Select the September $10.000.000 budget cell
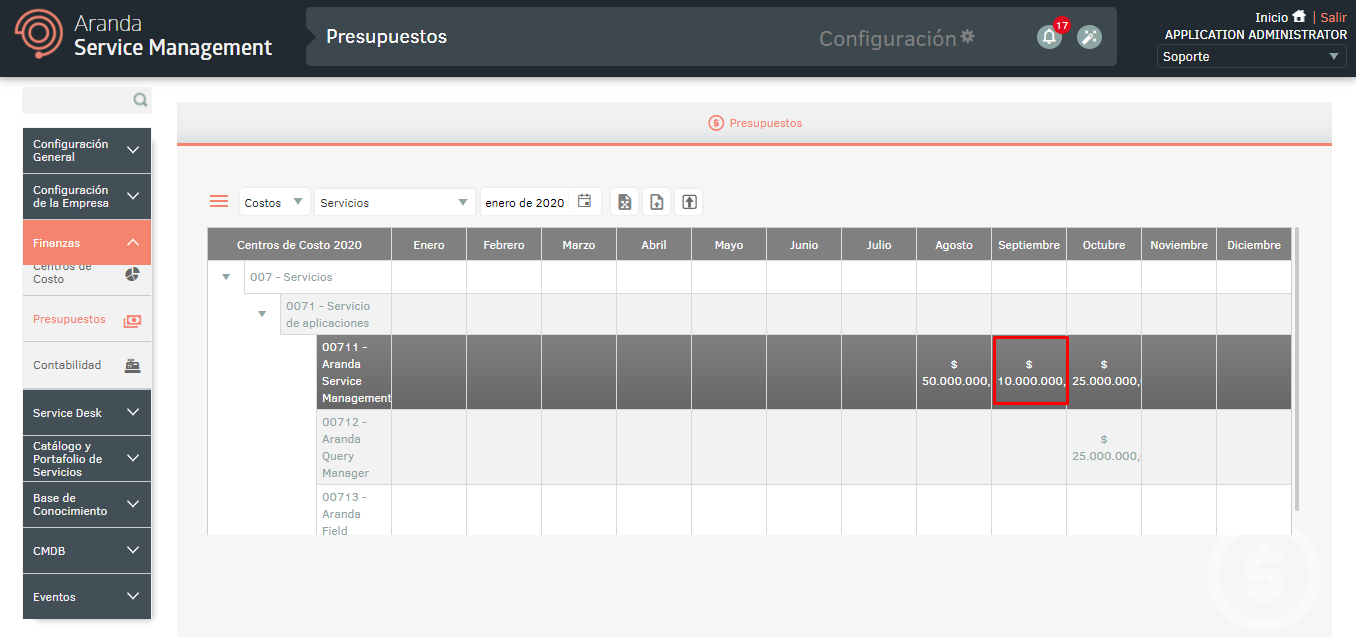Screen dimensions: 1356x637 1029,372
